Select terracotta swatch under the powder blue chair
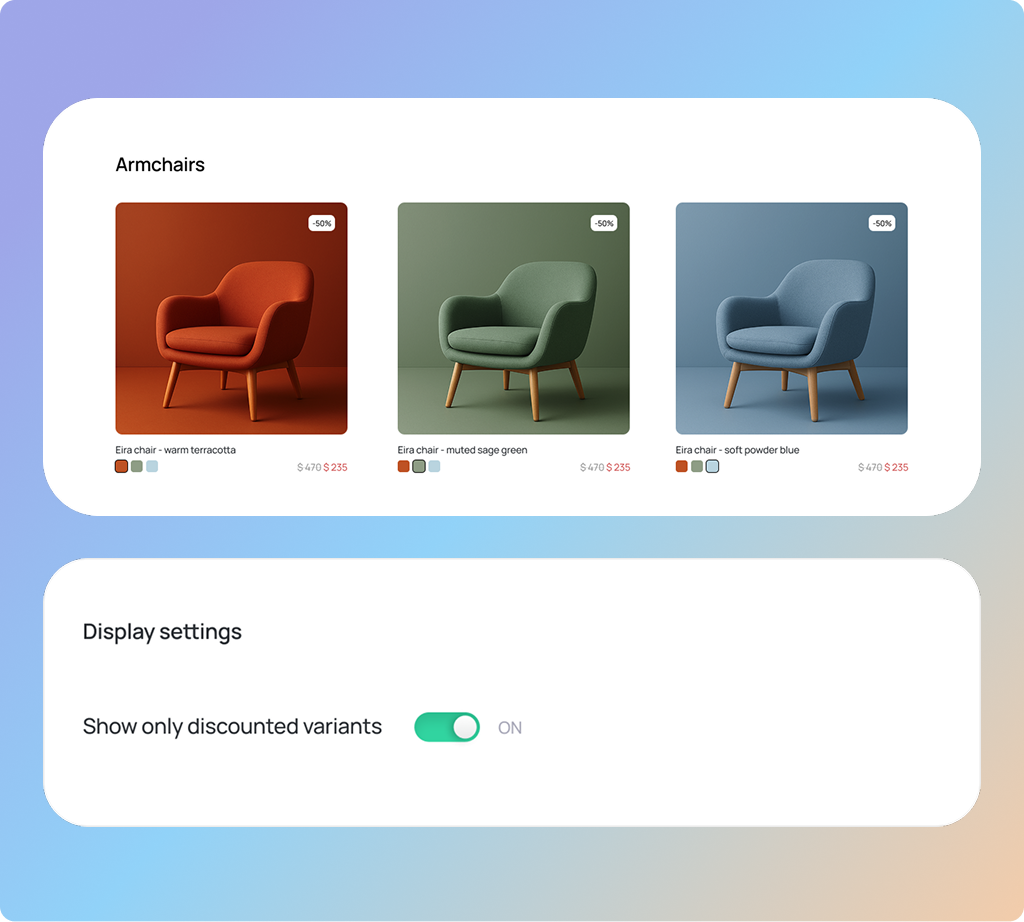The width and height of the screenshot is (1024, 922). 682,466
